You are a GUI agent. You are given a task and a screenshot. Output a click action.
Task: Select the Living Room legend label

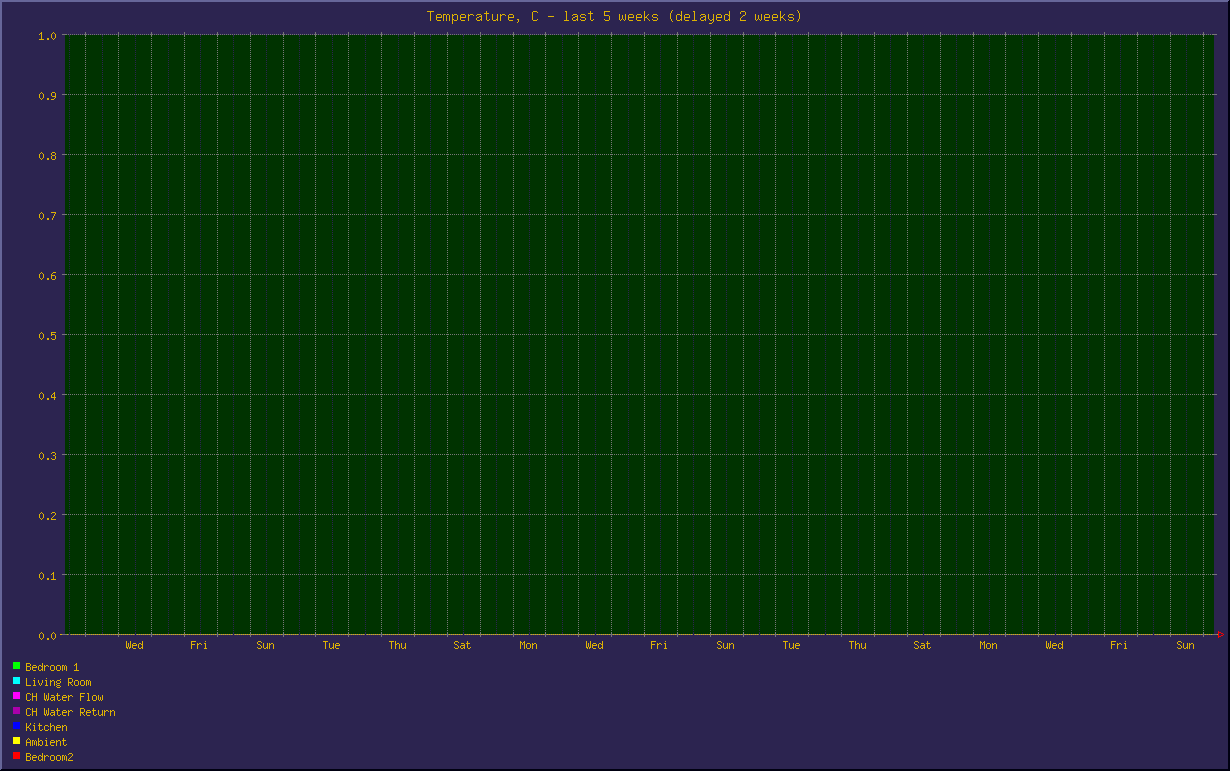tap(58, 682)
